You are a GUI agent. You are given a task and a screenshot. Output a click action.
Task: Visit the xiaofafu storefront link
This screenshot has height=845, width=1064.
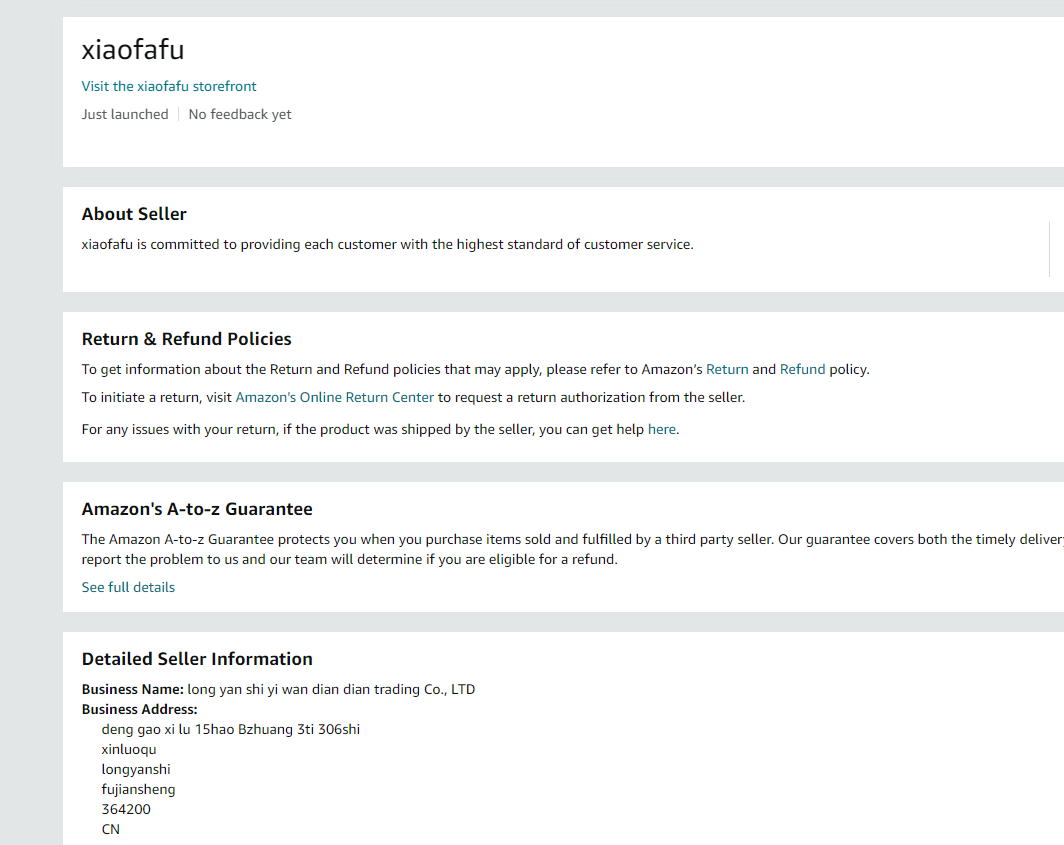click(x=169, y=86)
